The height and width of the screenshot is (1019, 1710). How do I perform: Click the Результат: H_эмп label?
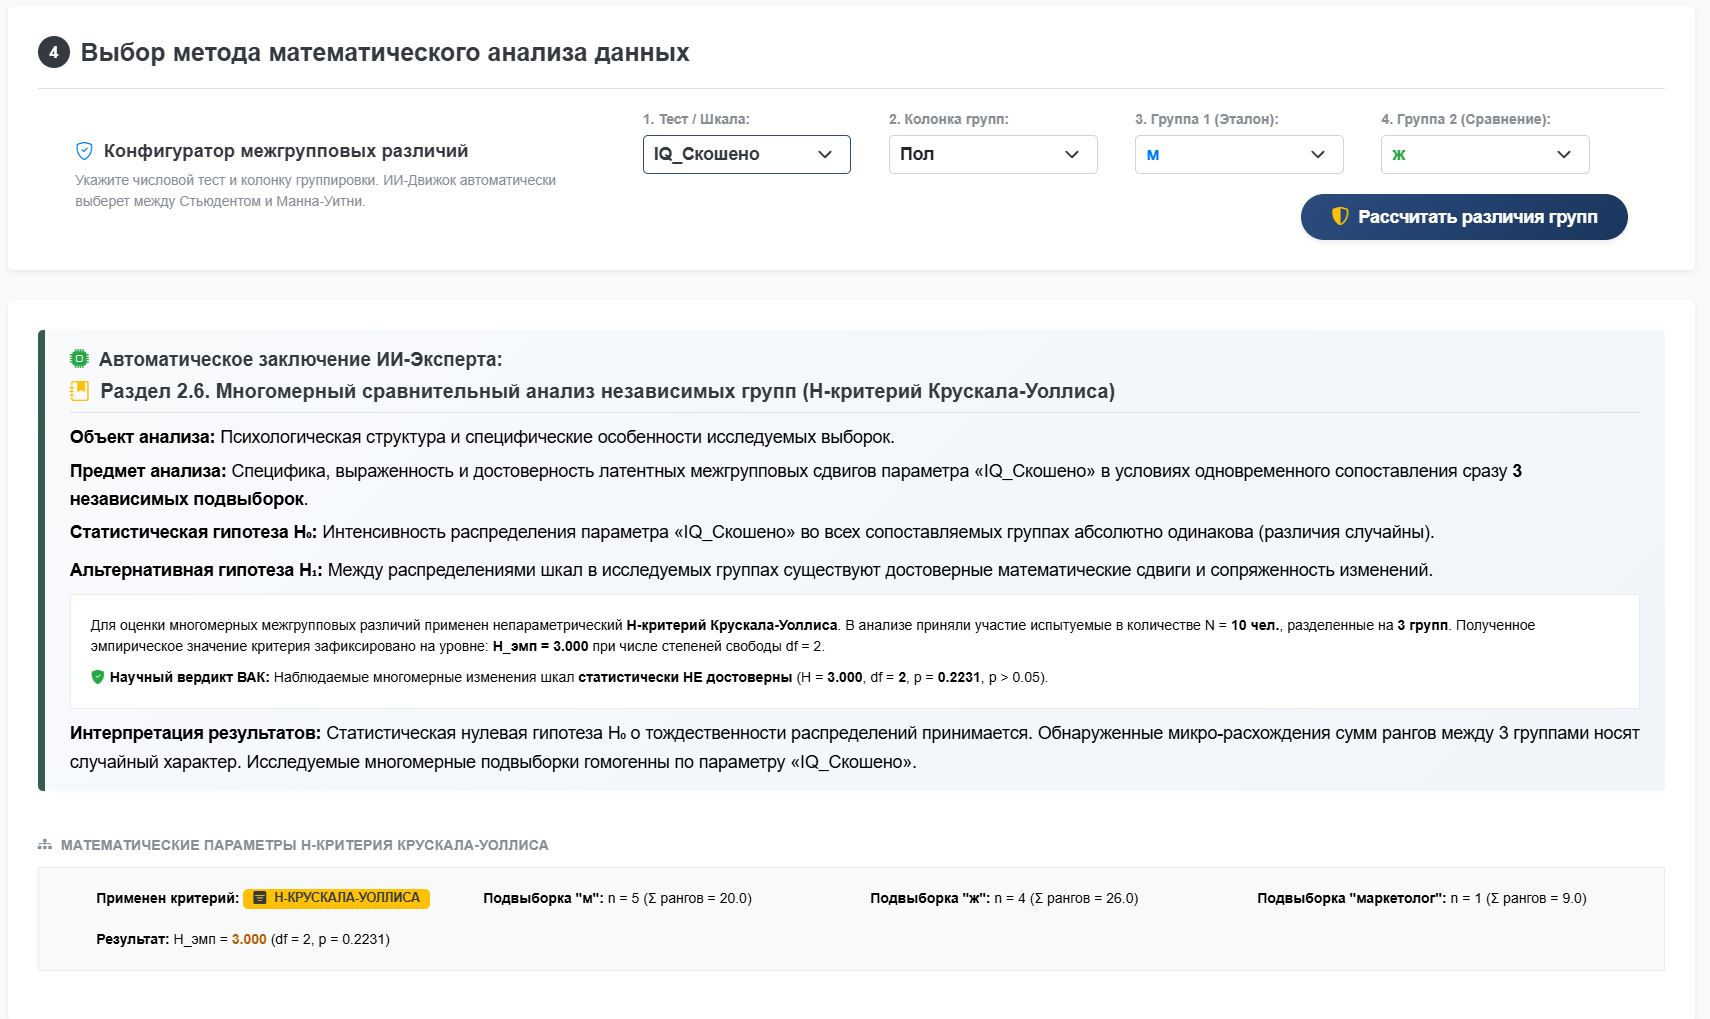click(161, 939)
